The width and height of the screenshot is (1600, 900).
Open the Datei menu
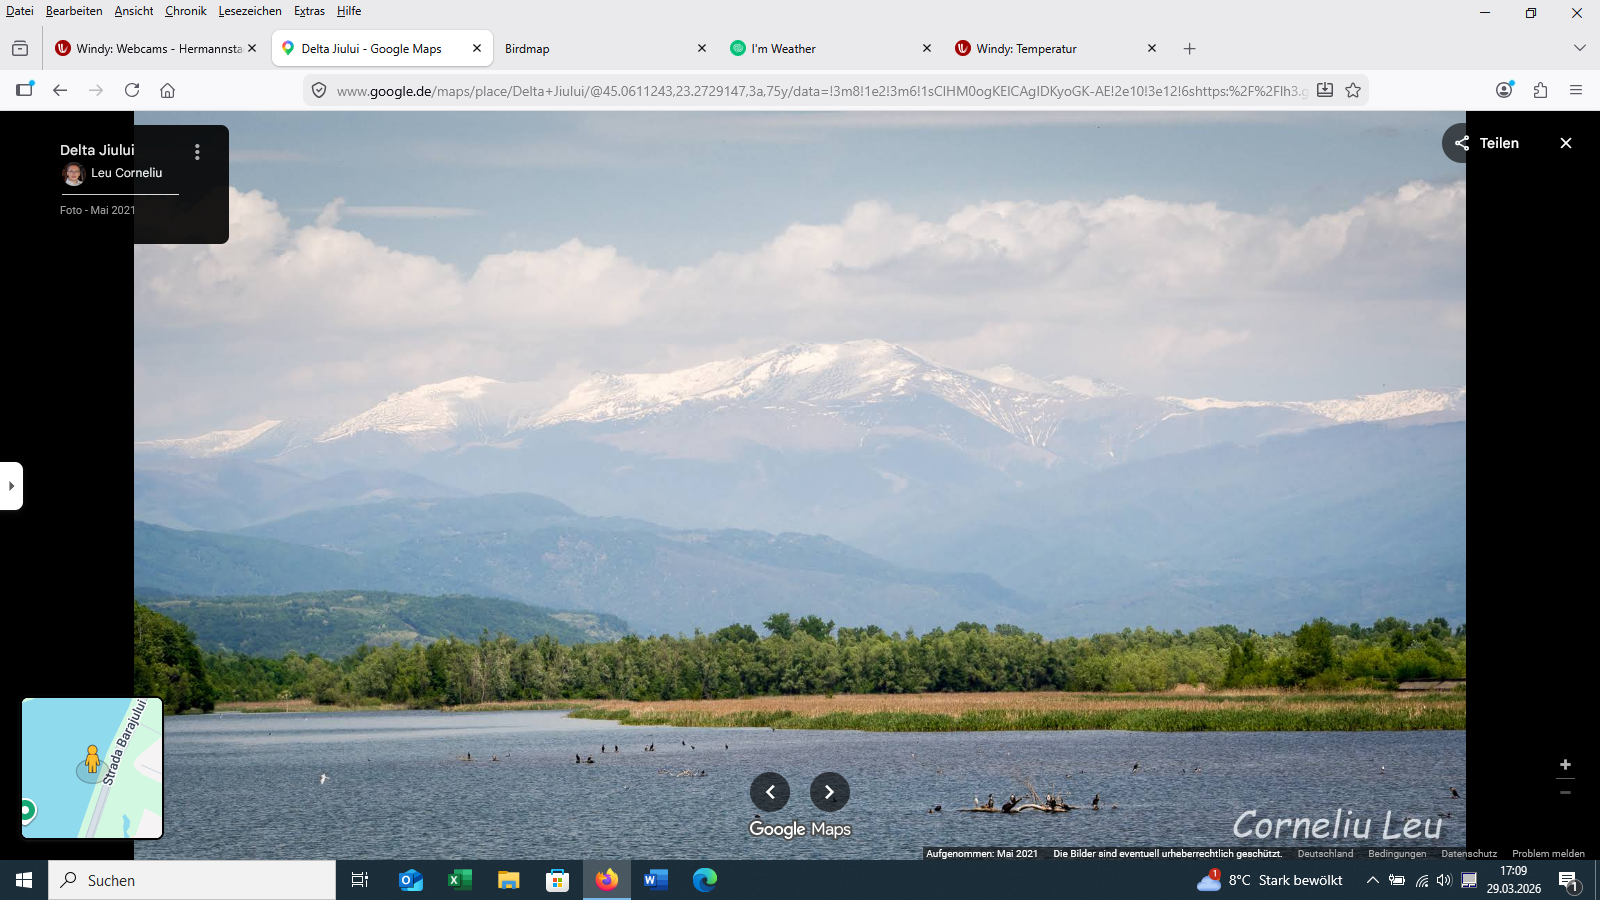click(x=20, y=11)
